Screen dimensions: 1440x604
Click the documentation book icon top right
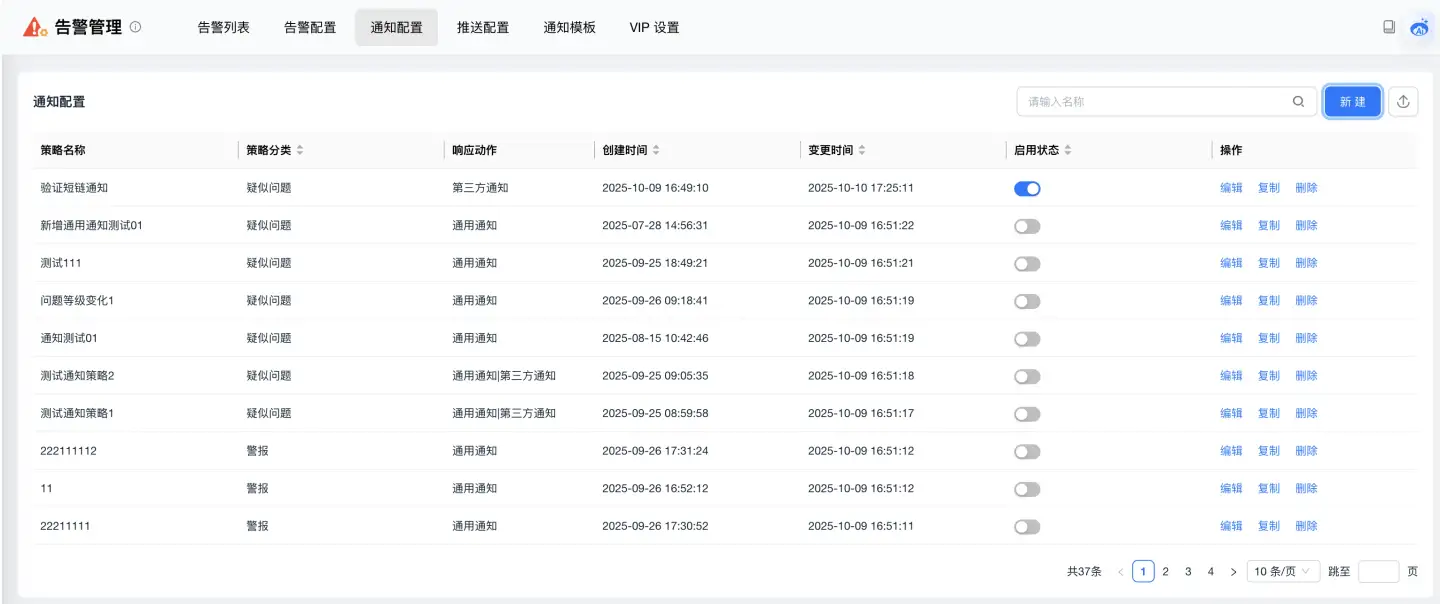coord(1388,27)
